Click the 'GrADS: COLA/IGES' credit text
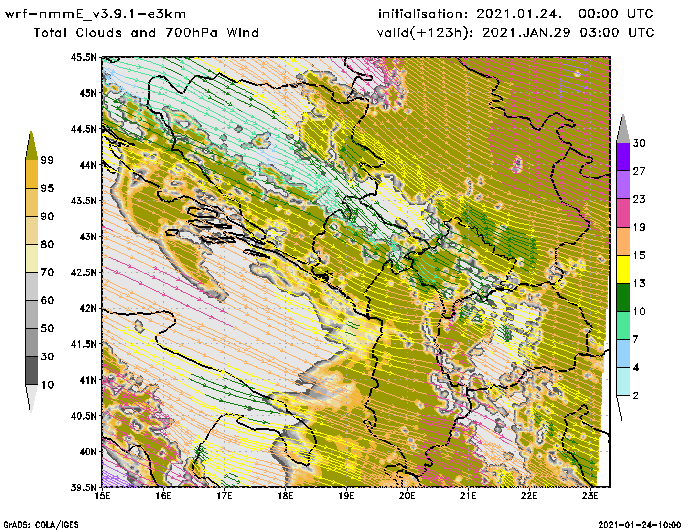Image resolution: width=700 pixels, height=530 pixels. click(41, 525)
